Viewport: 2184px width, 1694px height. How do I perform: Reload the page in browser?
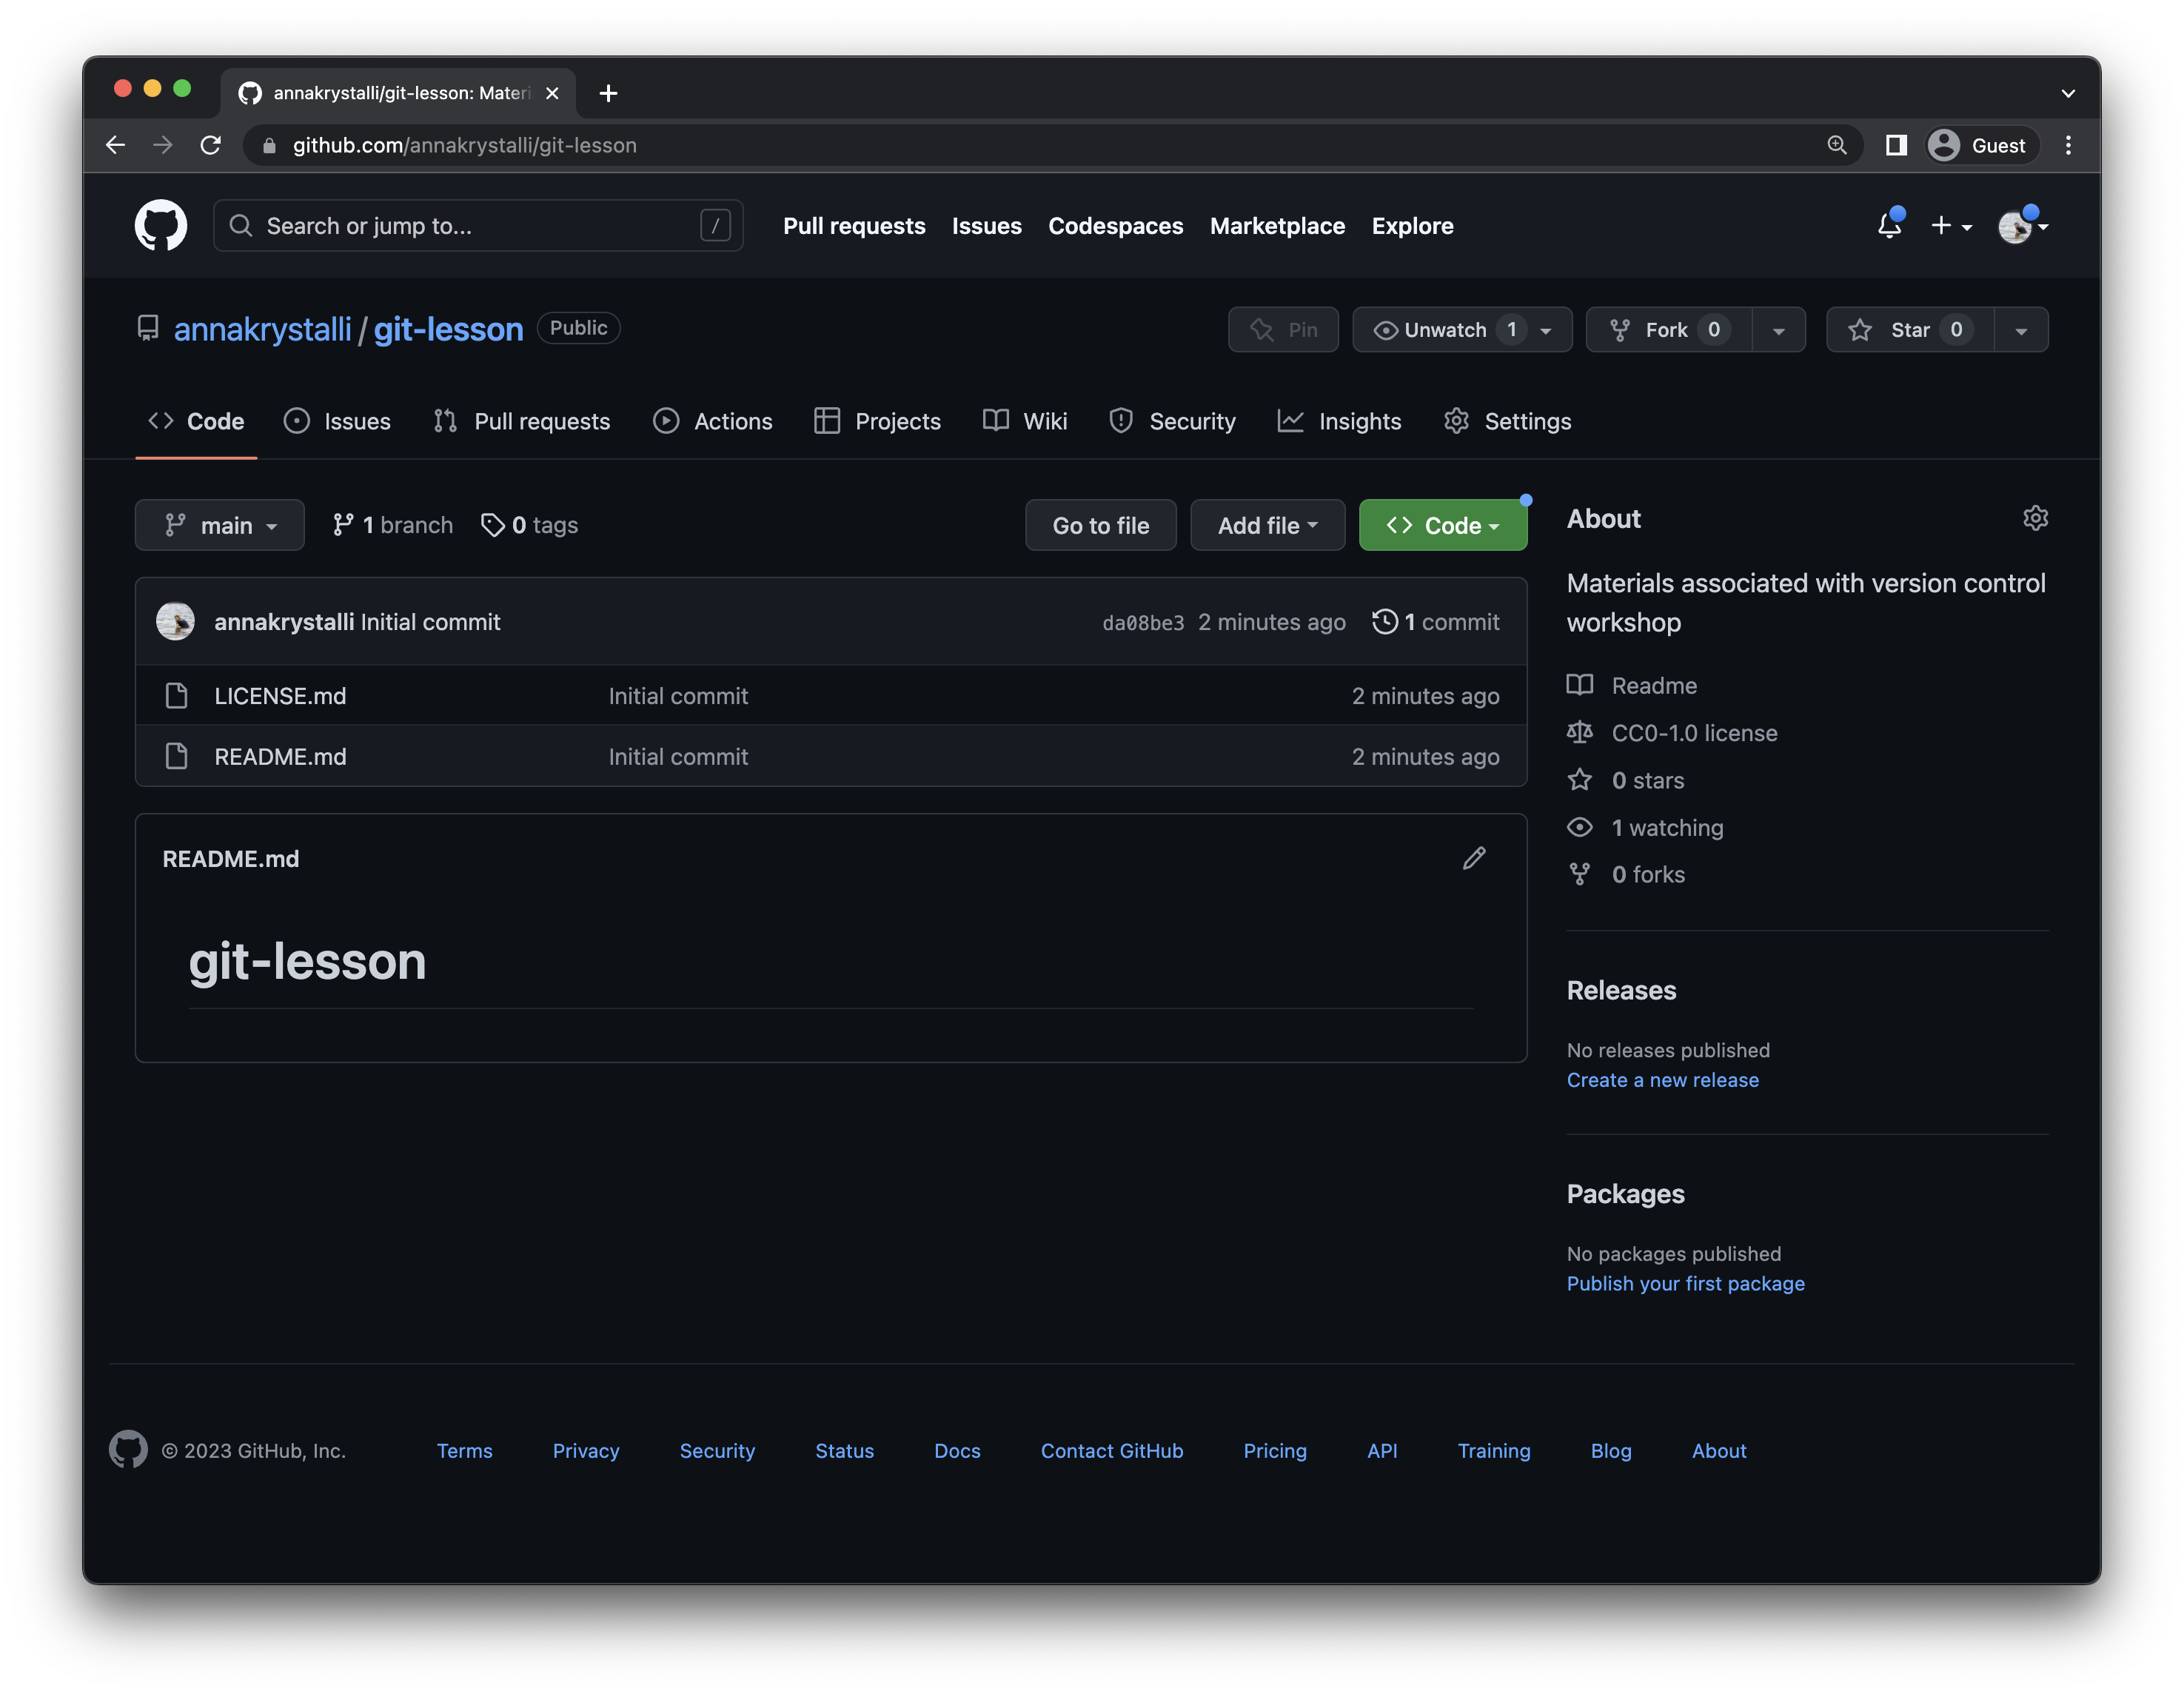click(x=210, y=145)
